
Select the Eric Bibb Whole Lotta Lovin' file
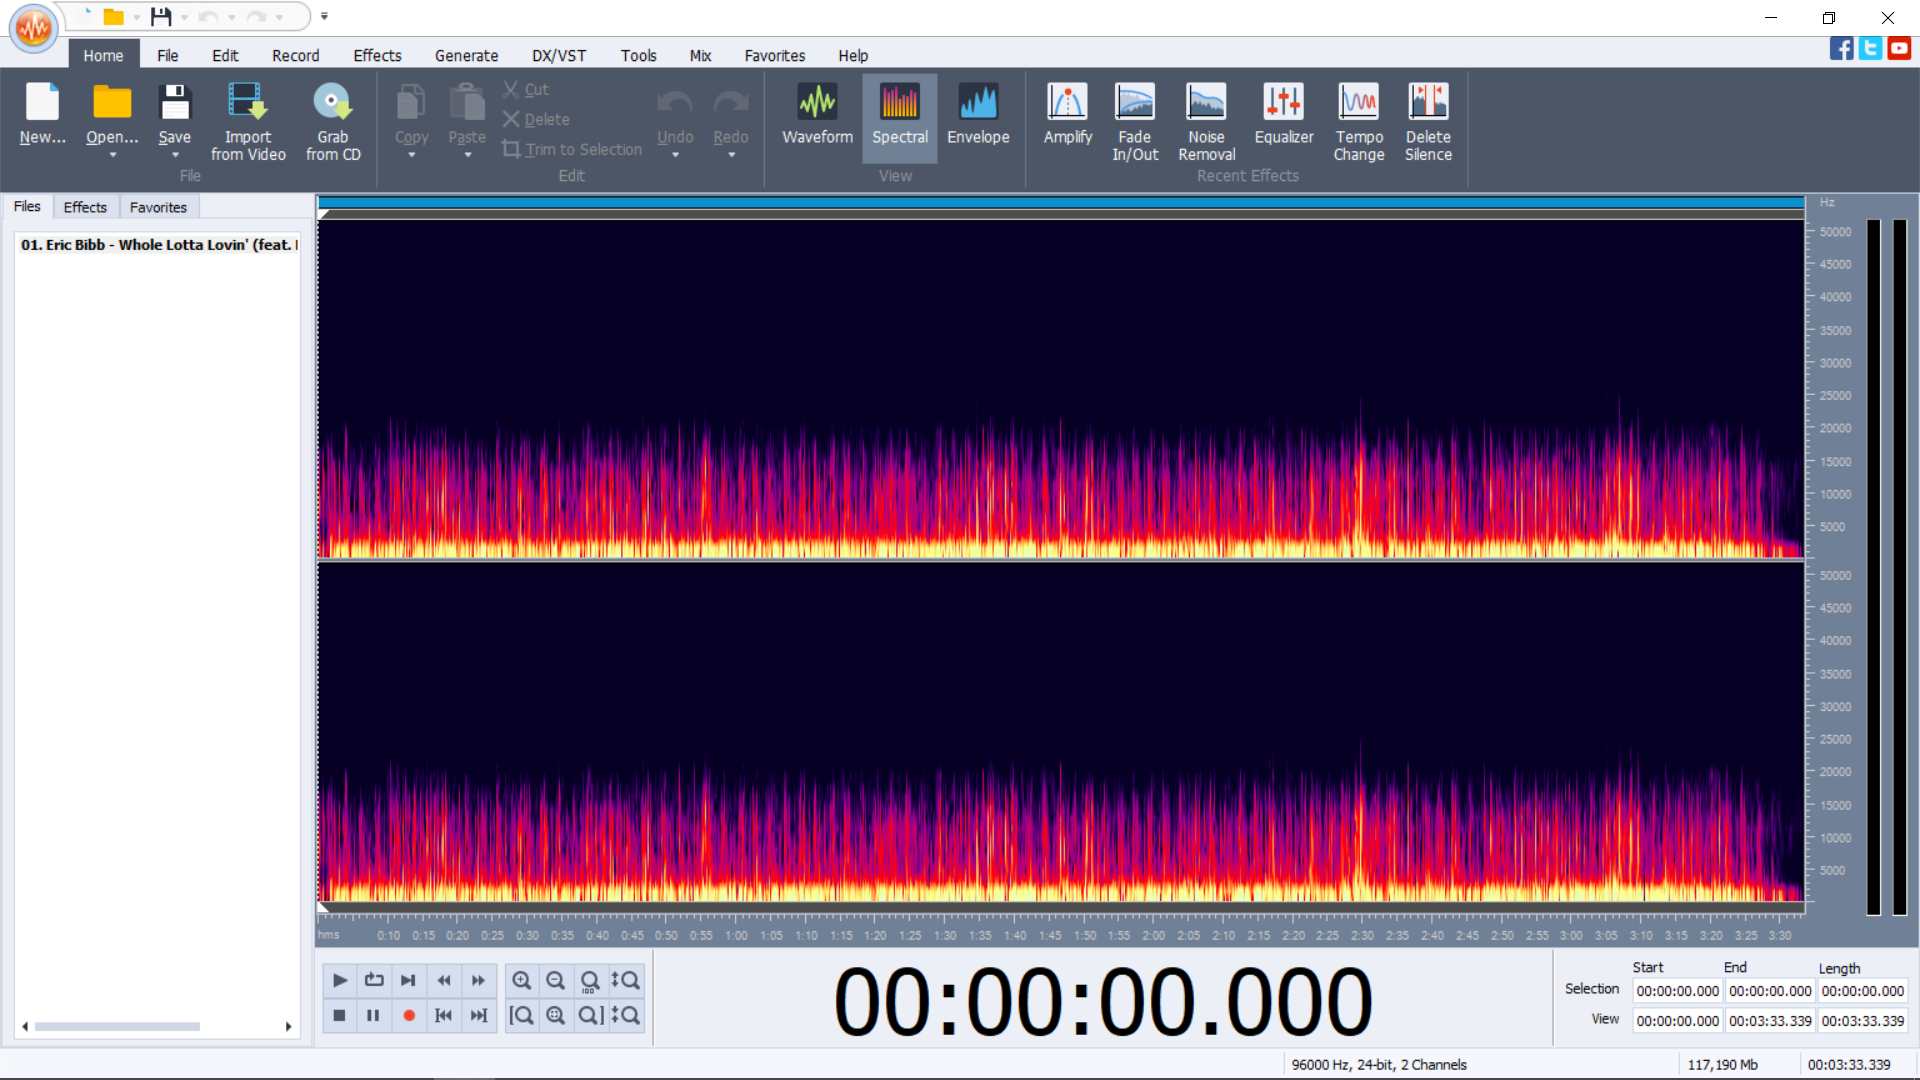click(x=159, y=245)
